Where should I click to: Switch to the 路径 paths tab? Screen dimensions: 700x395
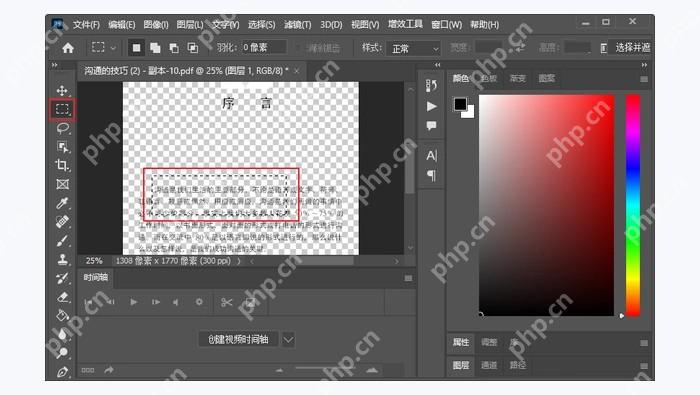pyautogui.click(x=518, y=365)
